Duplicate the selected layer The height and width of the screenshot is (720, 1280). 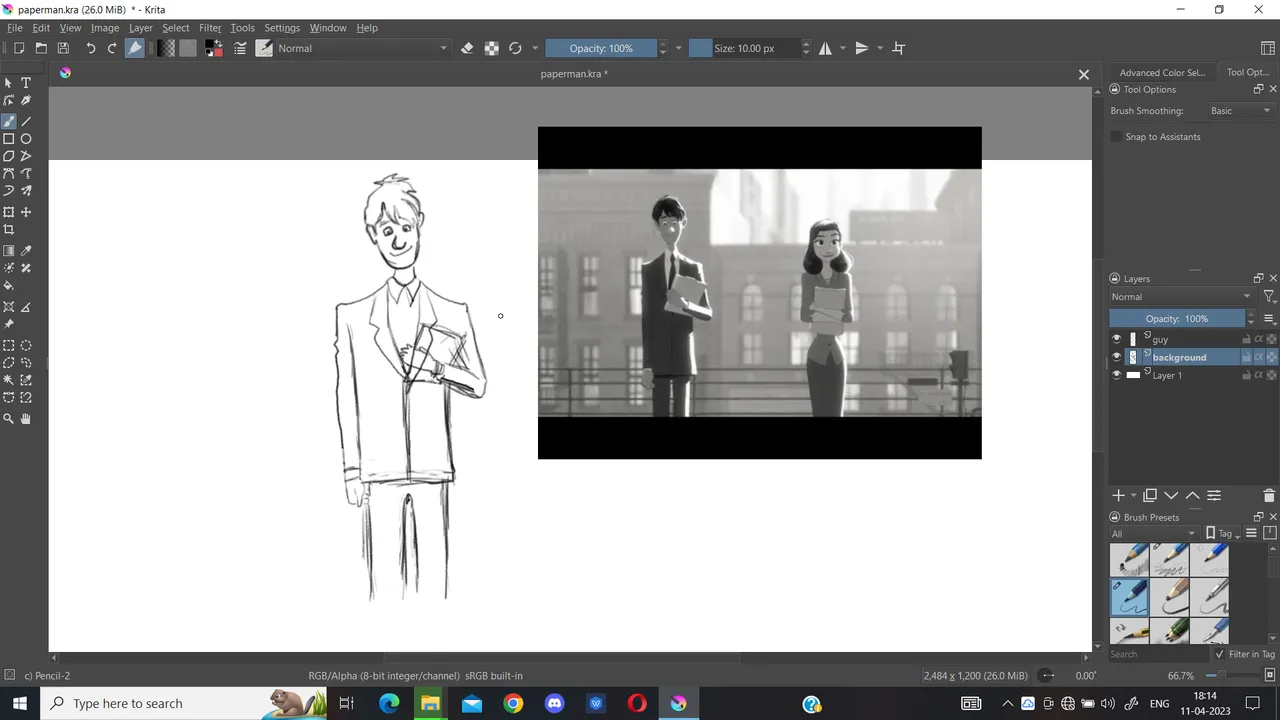tap(1150, 496)
